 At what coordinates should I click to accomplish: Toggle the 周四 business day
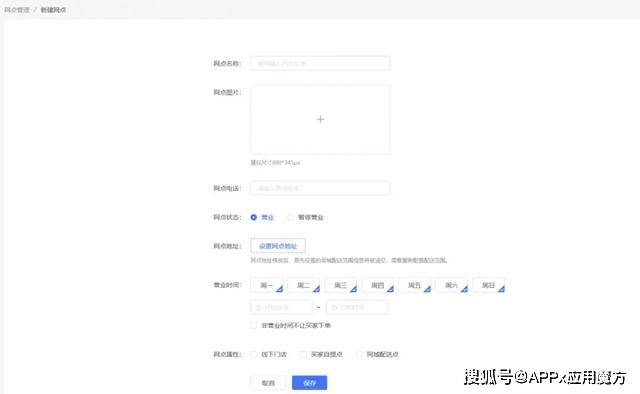pyautogui.click(x=378, y=285)
